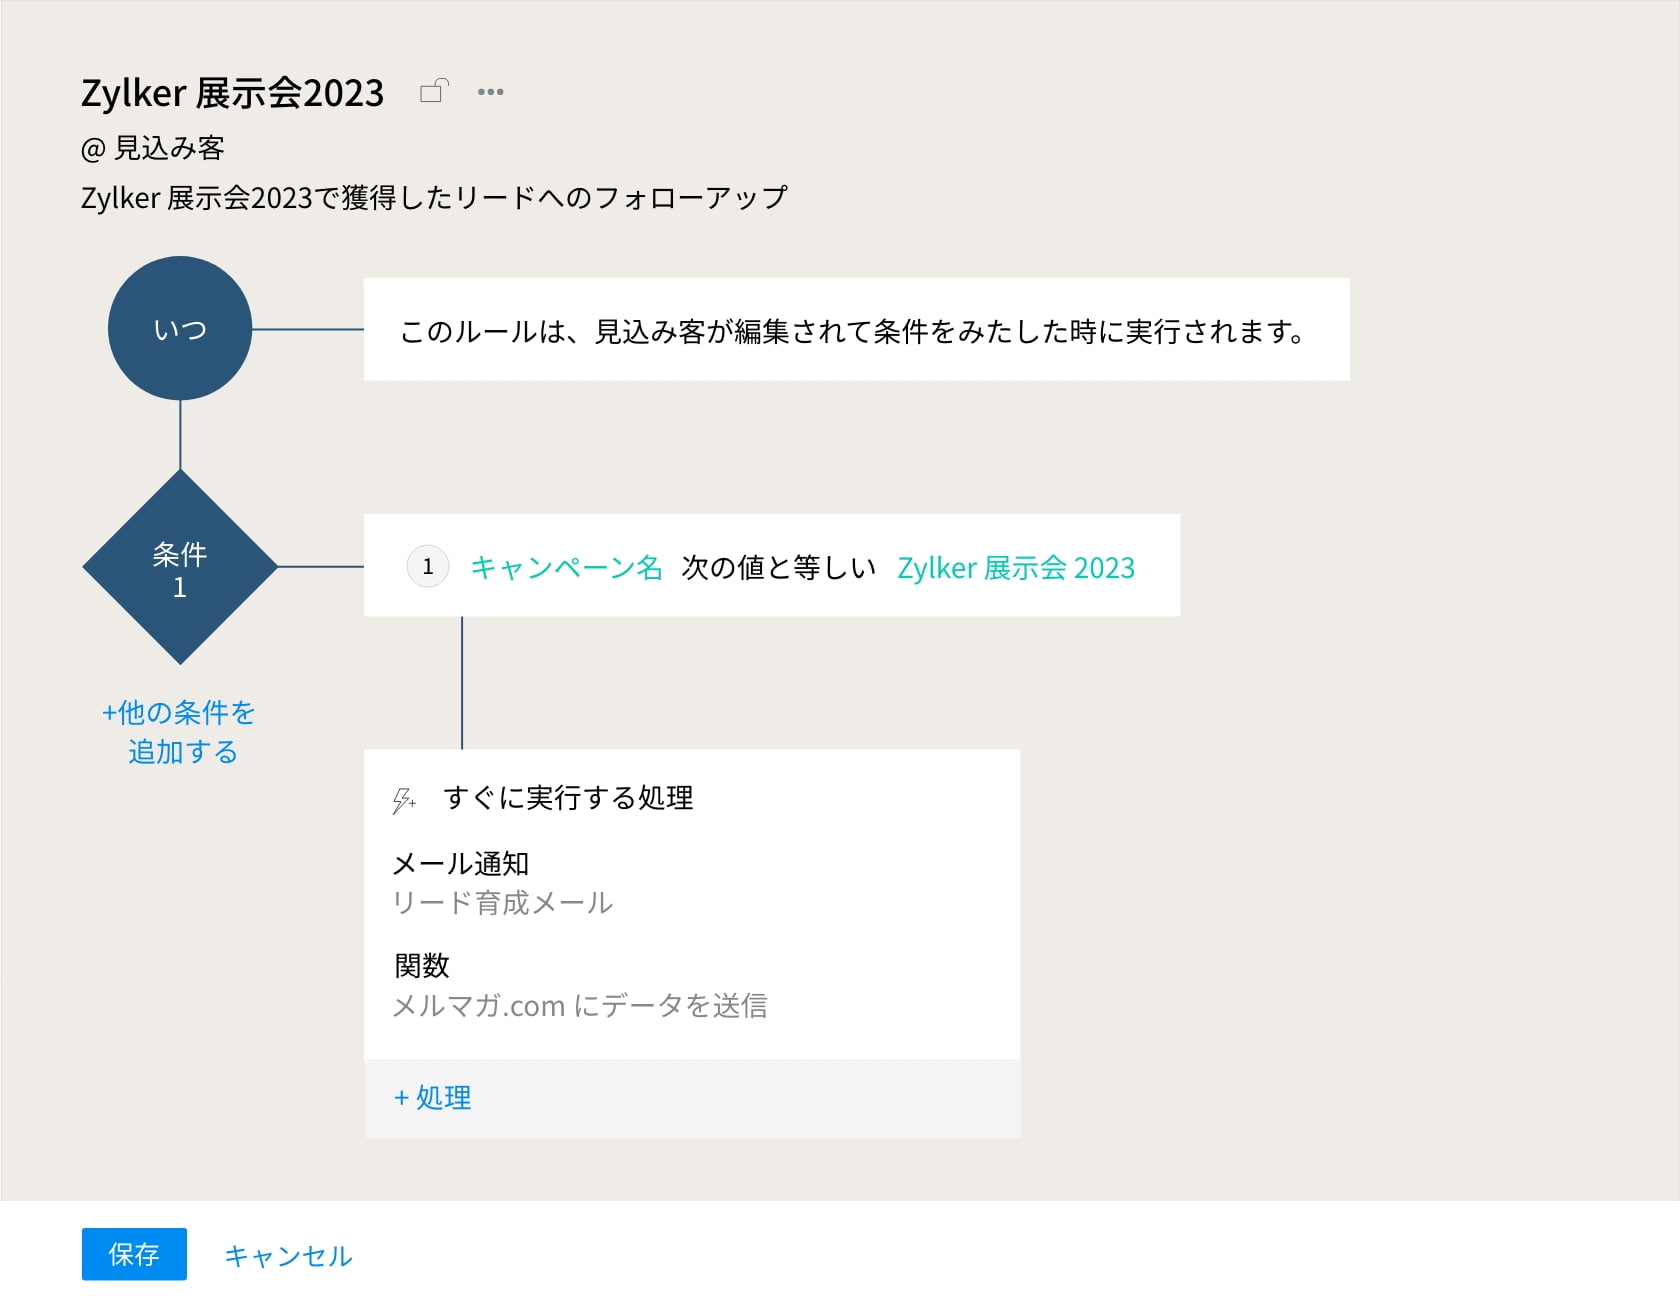Click the 次の値と等しい operator text
This screenshot has height=1306, width=1680.
[x=779, y=567]
